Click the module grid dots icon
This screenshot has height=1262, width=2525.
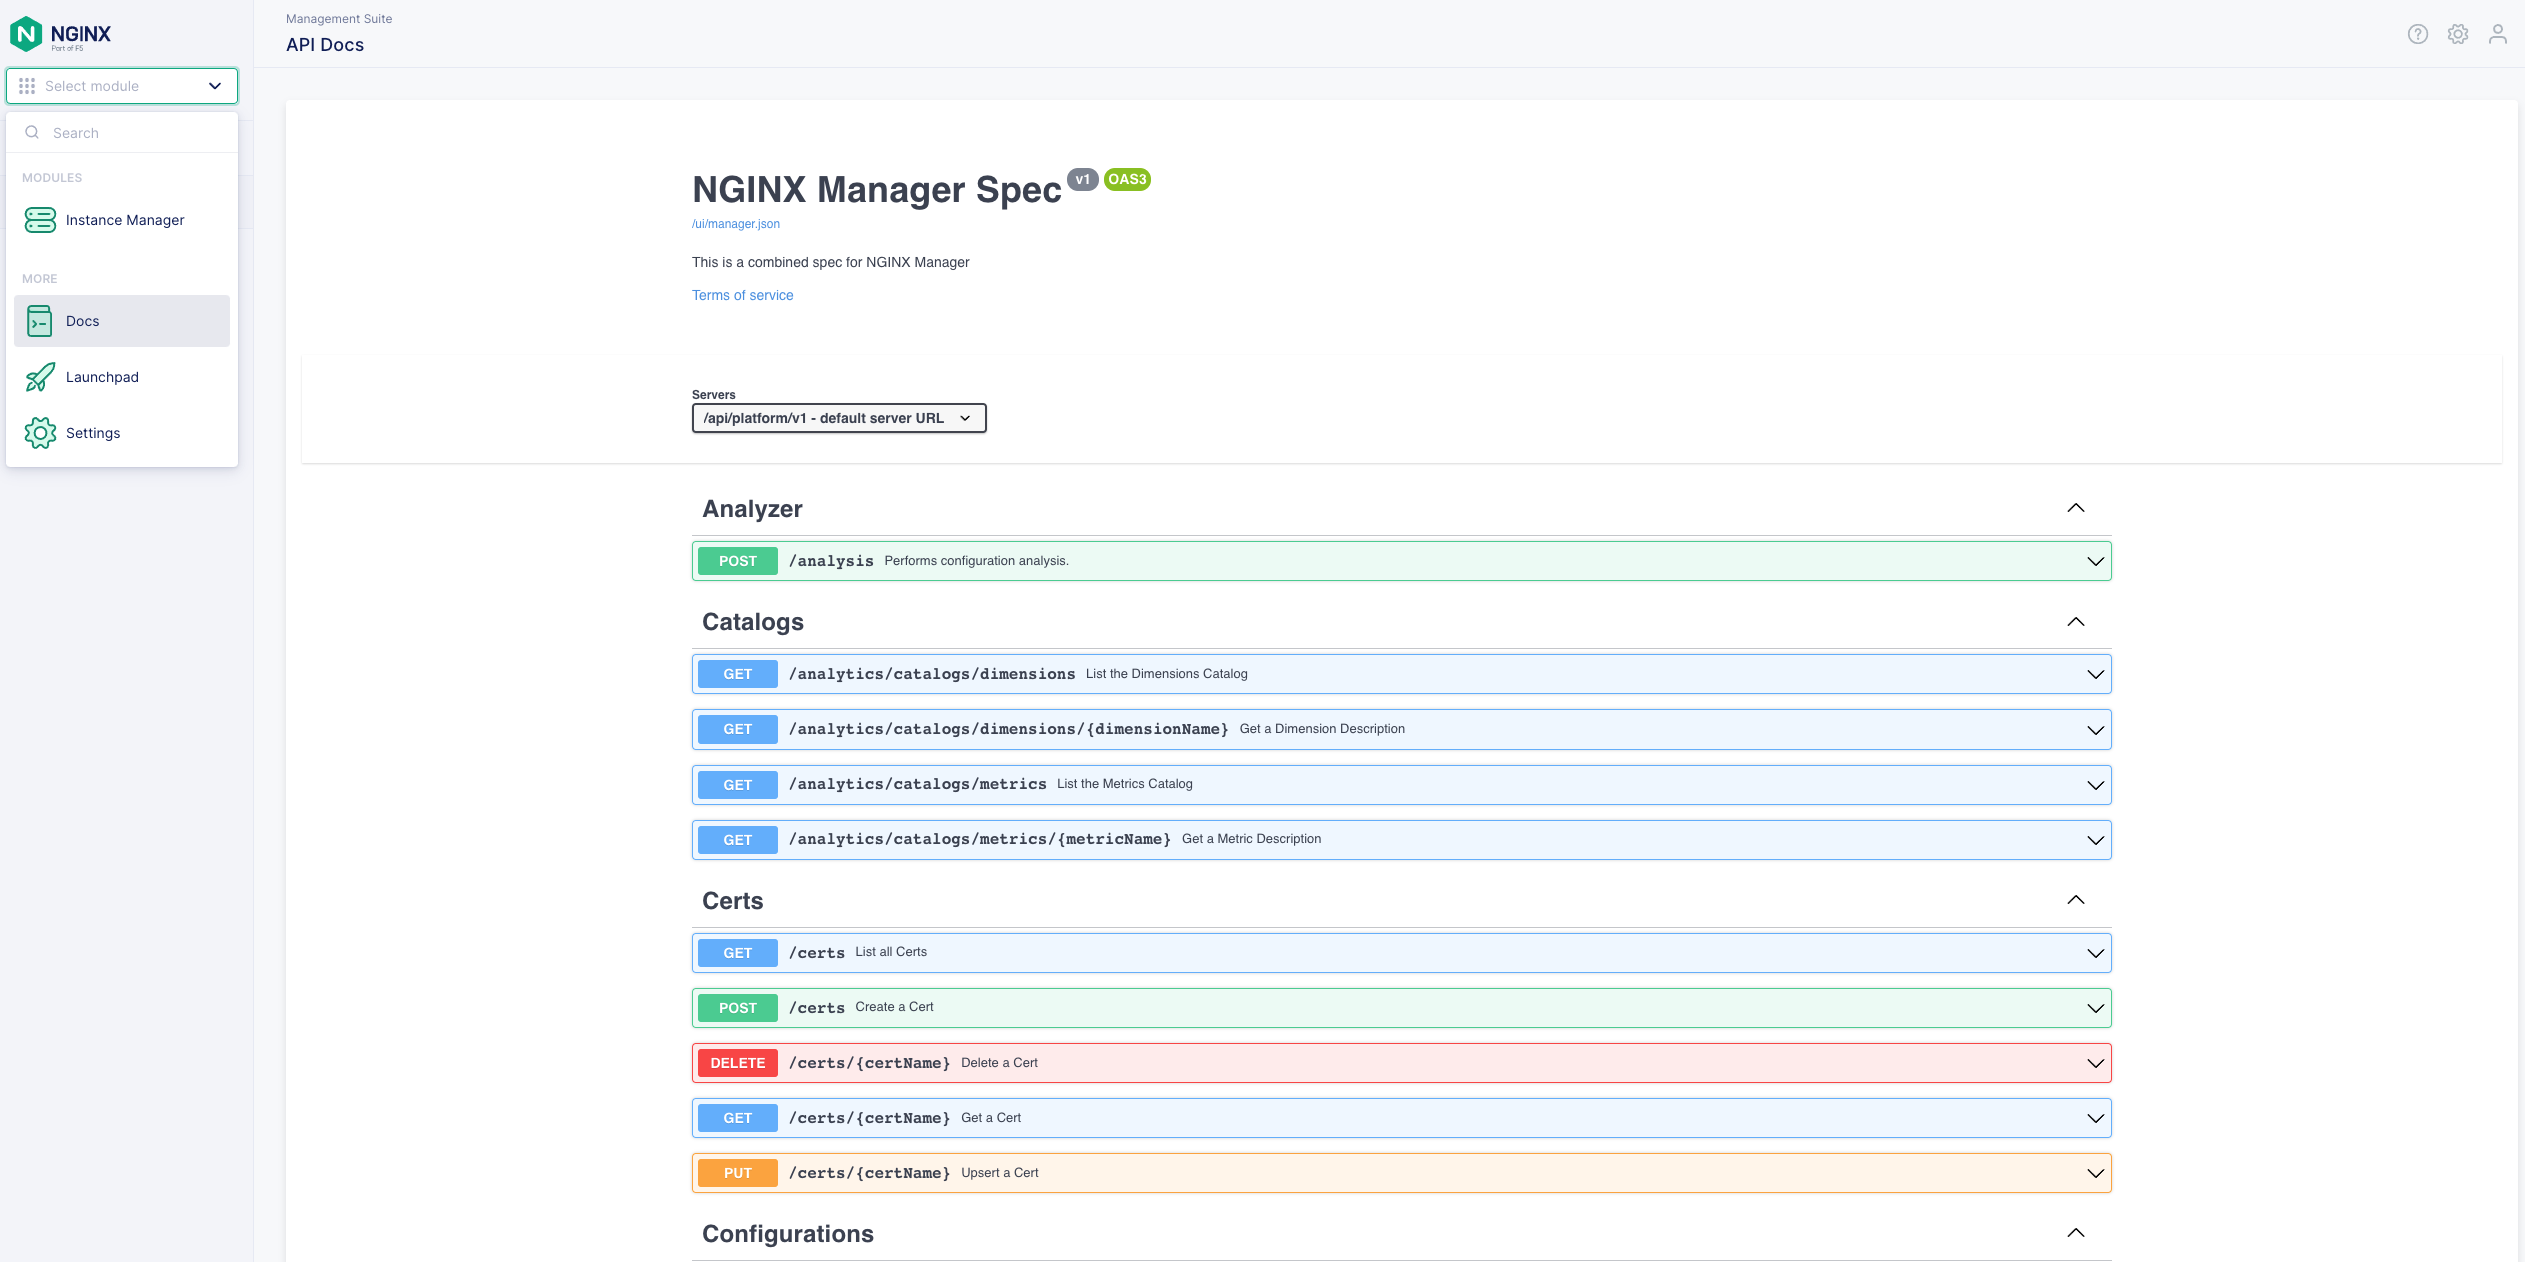(x=27, y=86)
